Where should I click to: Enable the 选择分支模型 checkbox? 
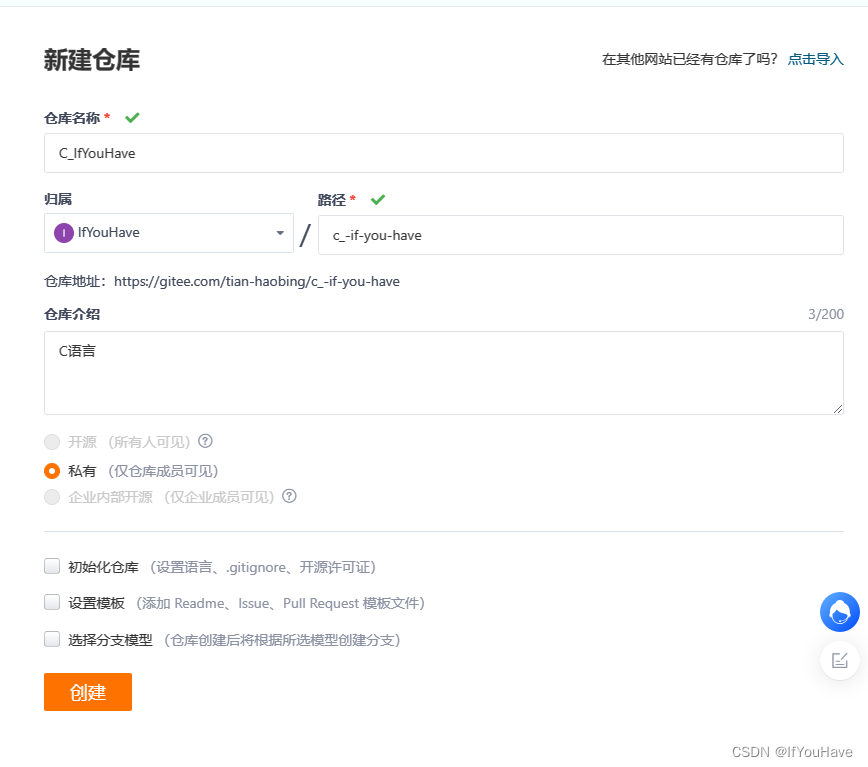point(52,639)
